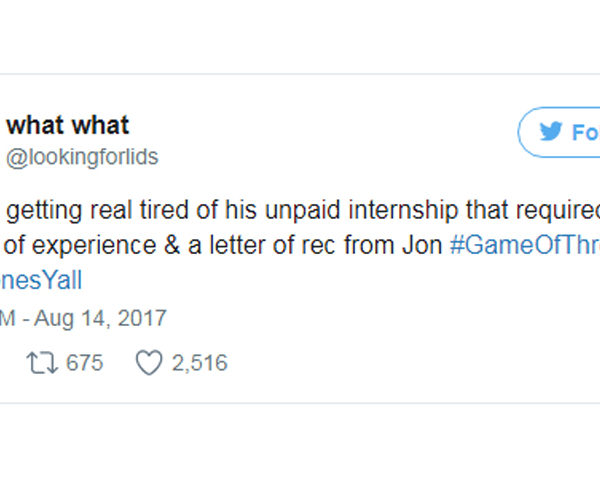Click the phrase "letter of rec"
The height and width of the screenshot is (492, 600).
pyautogui.click(x=300, y=246)
